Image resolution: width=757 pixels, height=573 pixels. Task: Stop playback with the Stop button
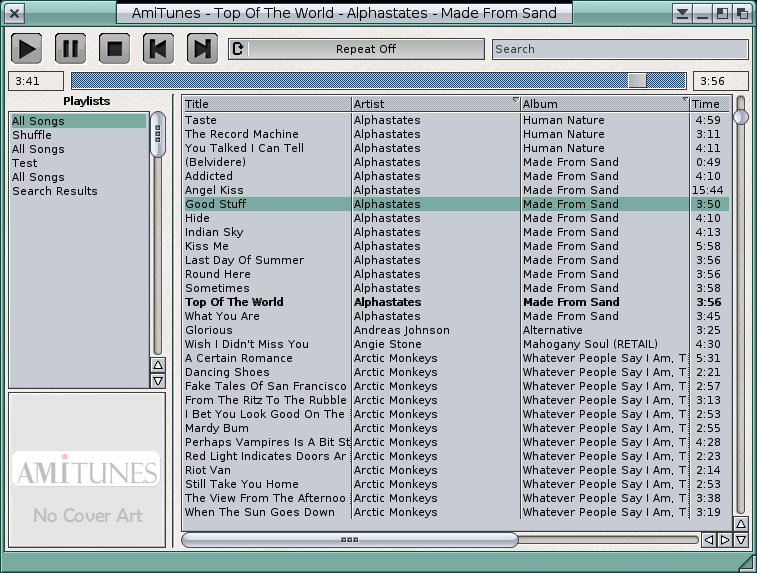[114, 49]
